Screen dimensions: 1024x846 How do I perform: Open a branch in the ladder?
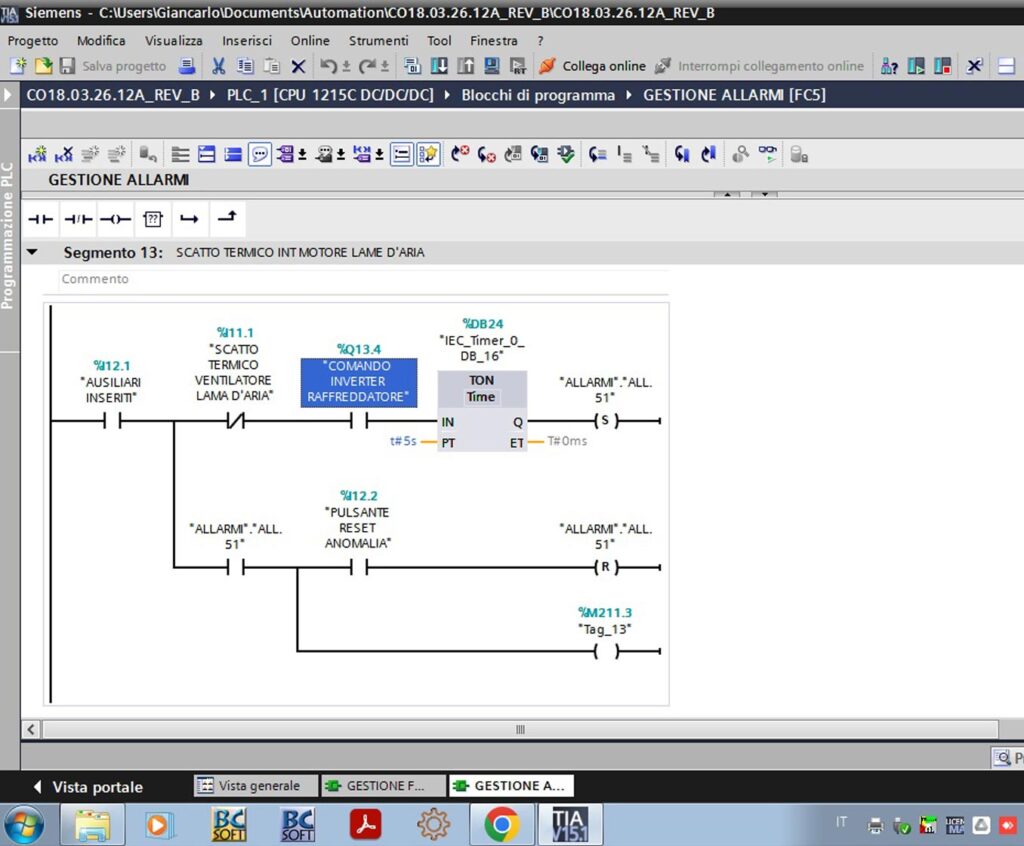[x=189, y=219]
